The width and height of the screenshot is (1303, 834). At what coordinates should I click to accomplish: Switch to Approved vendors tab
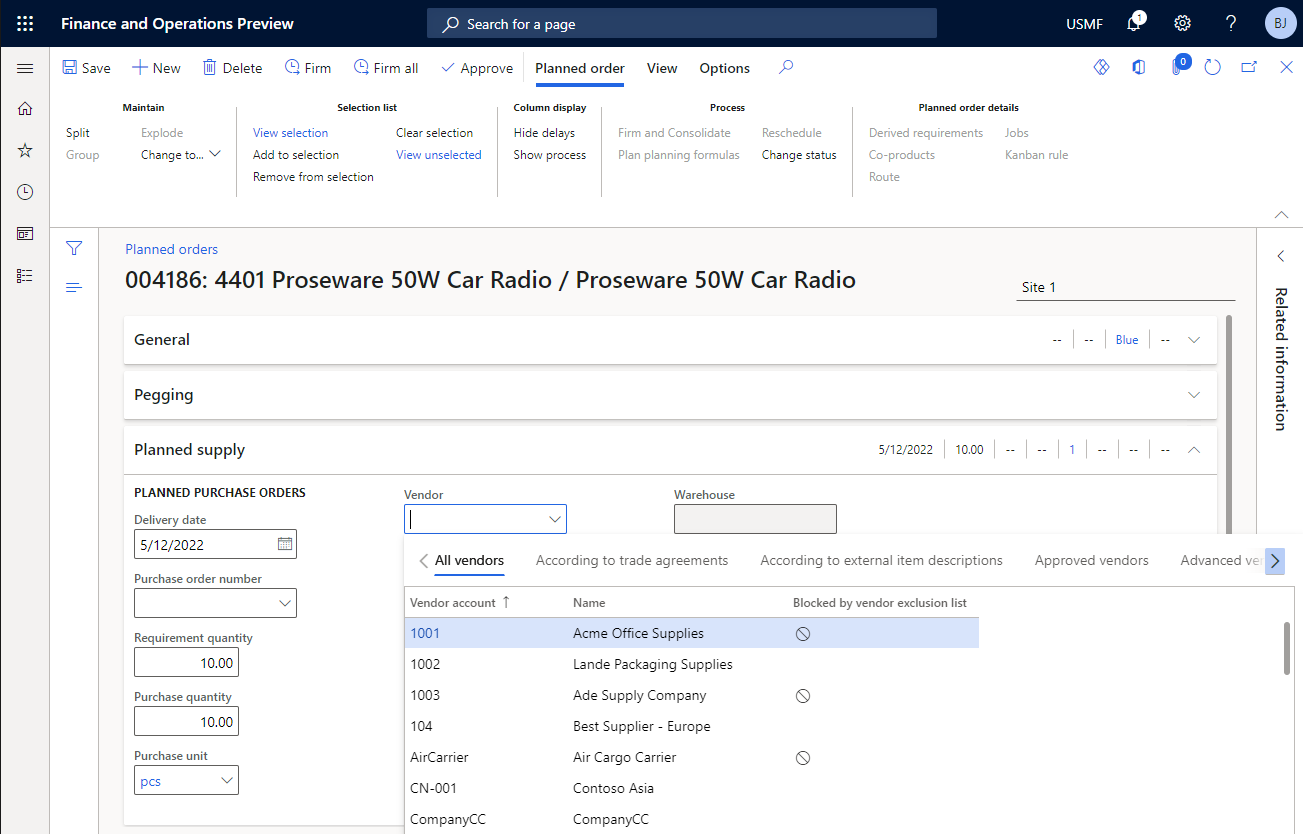tap(1091, 560)
